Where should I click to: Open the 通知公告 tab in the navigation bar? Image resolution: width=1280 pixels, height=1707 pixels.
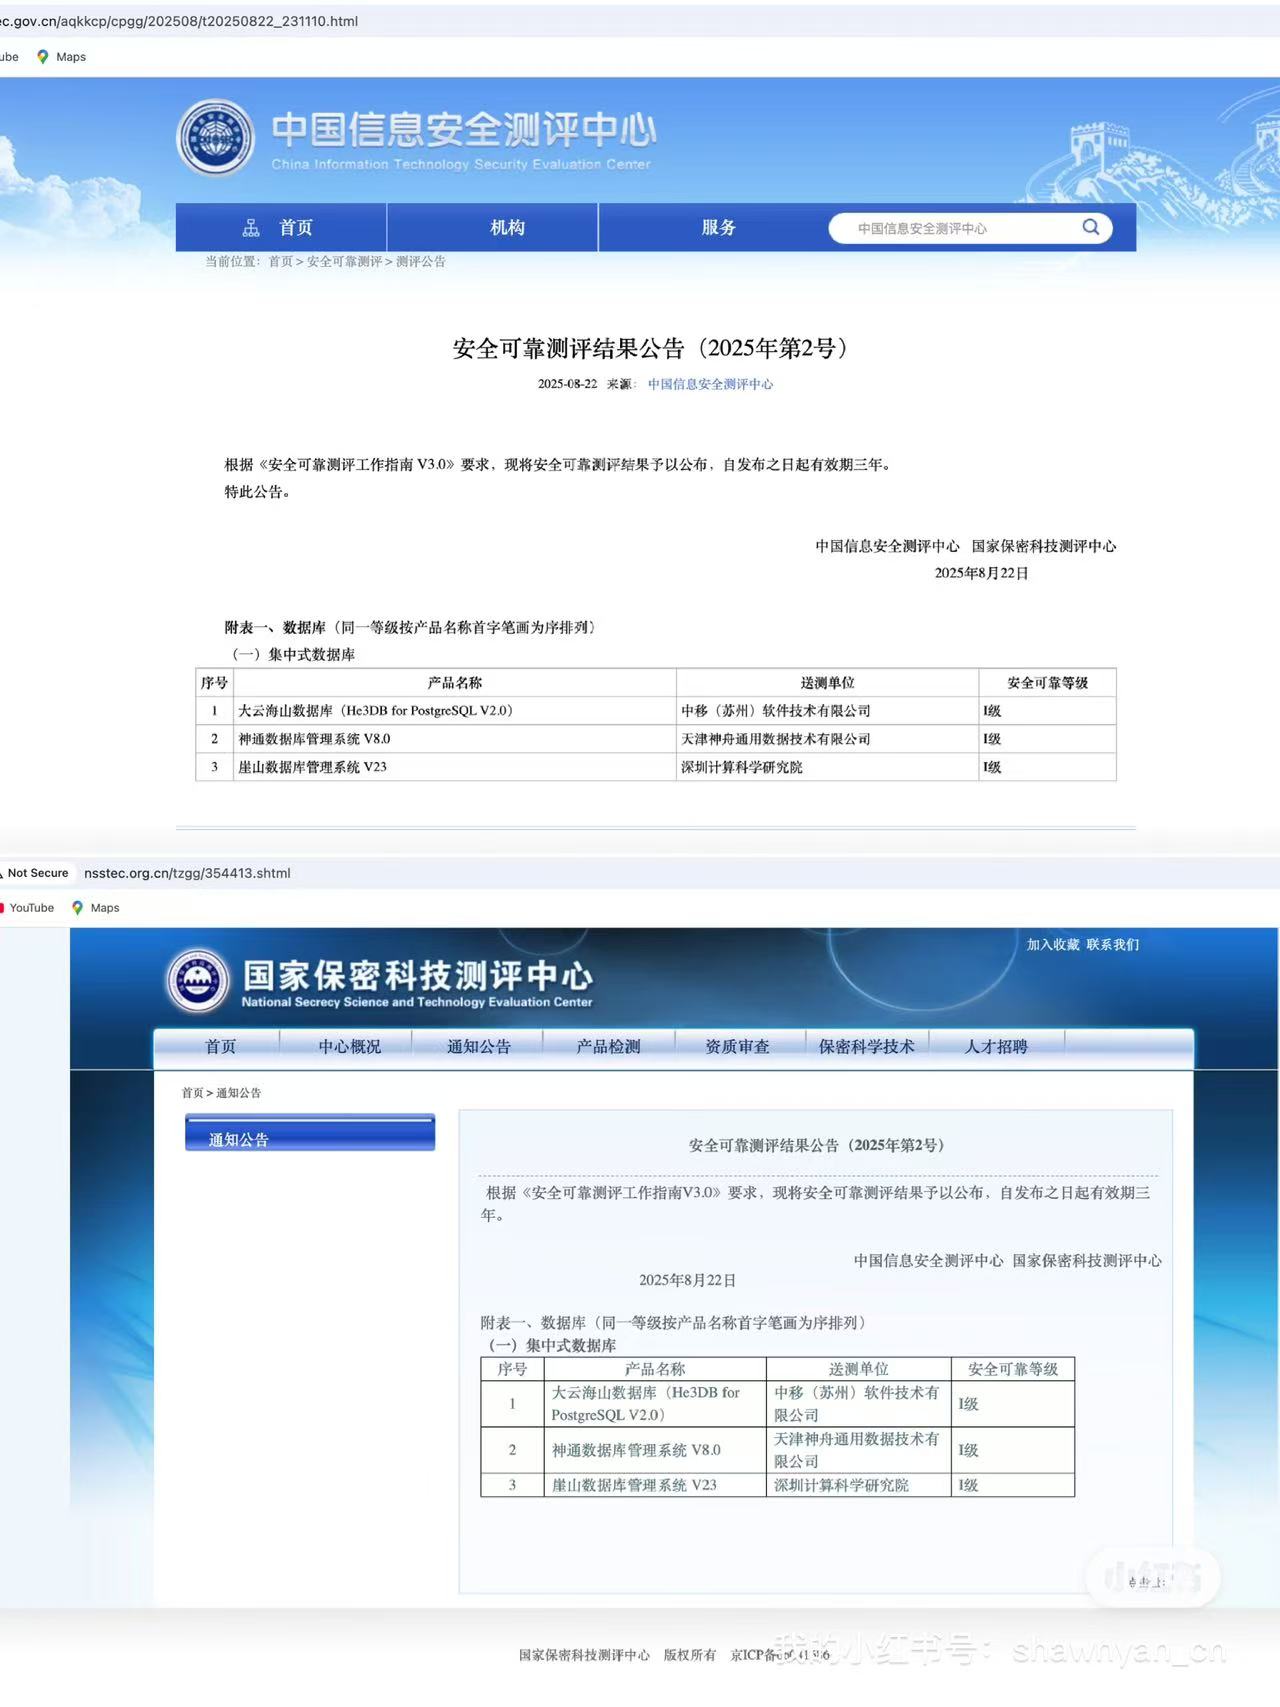[x=479, y=1047]
